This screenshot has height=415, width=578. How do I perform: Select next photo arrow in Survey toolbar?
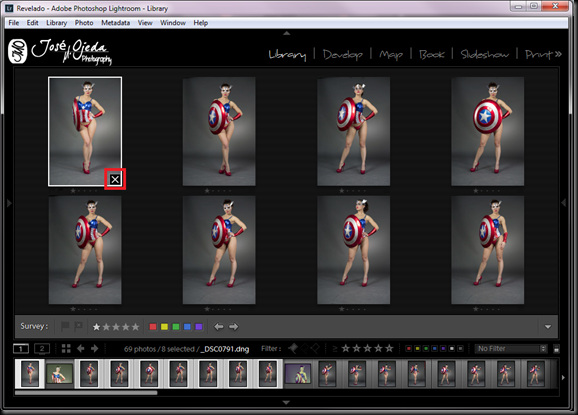click(x=233, y=327)
